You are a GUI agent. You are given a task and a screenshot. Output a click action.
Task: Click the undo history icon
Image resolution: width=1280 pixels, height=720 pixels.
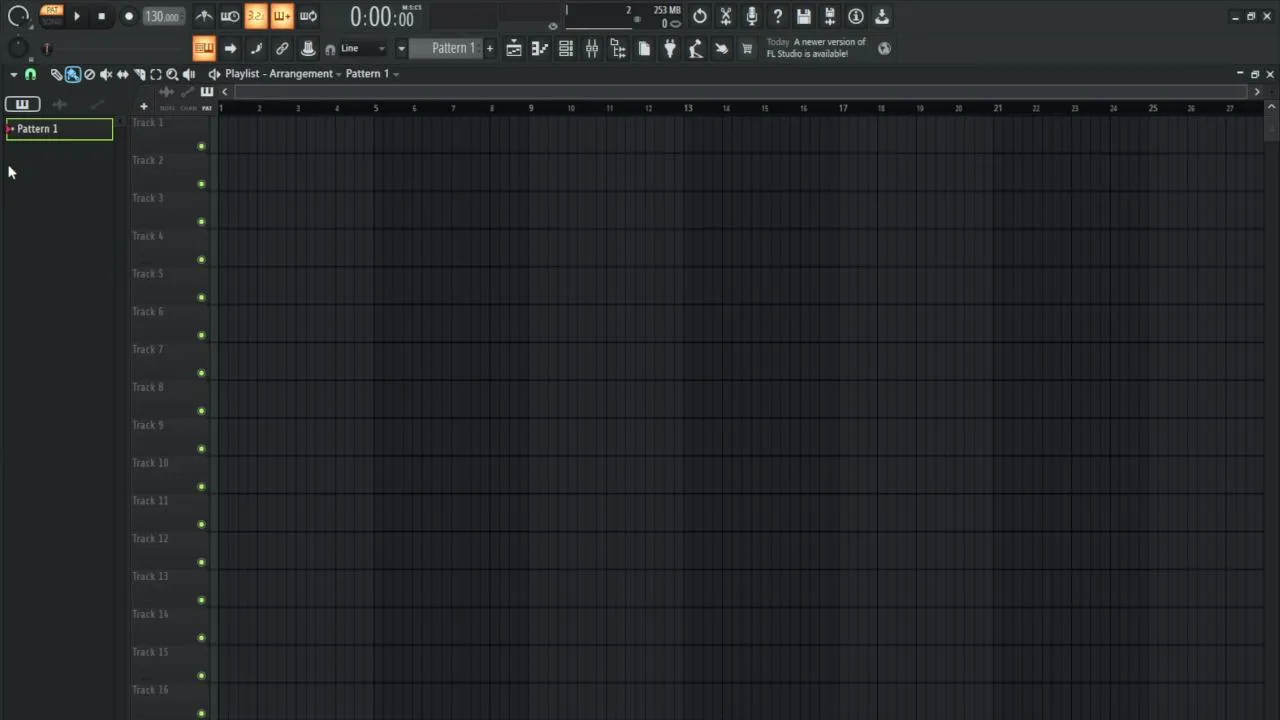click(x=700, y=16)
